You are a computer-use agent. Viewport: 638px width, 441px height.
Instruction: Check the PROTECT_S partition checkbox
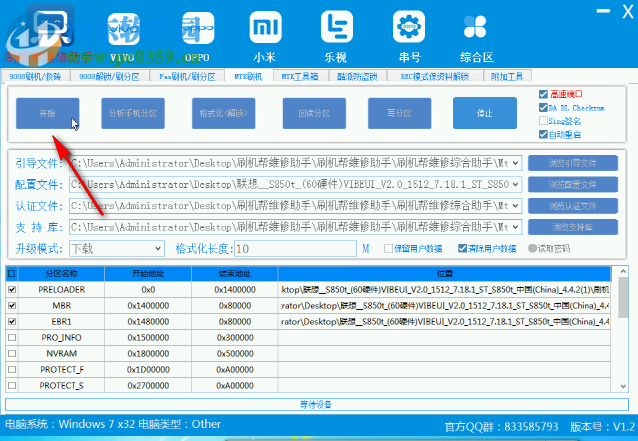click(x=12, y=385)
